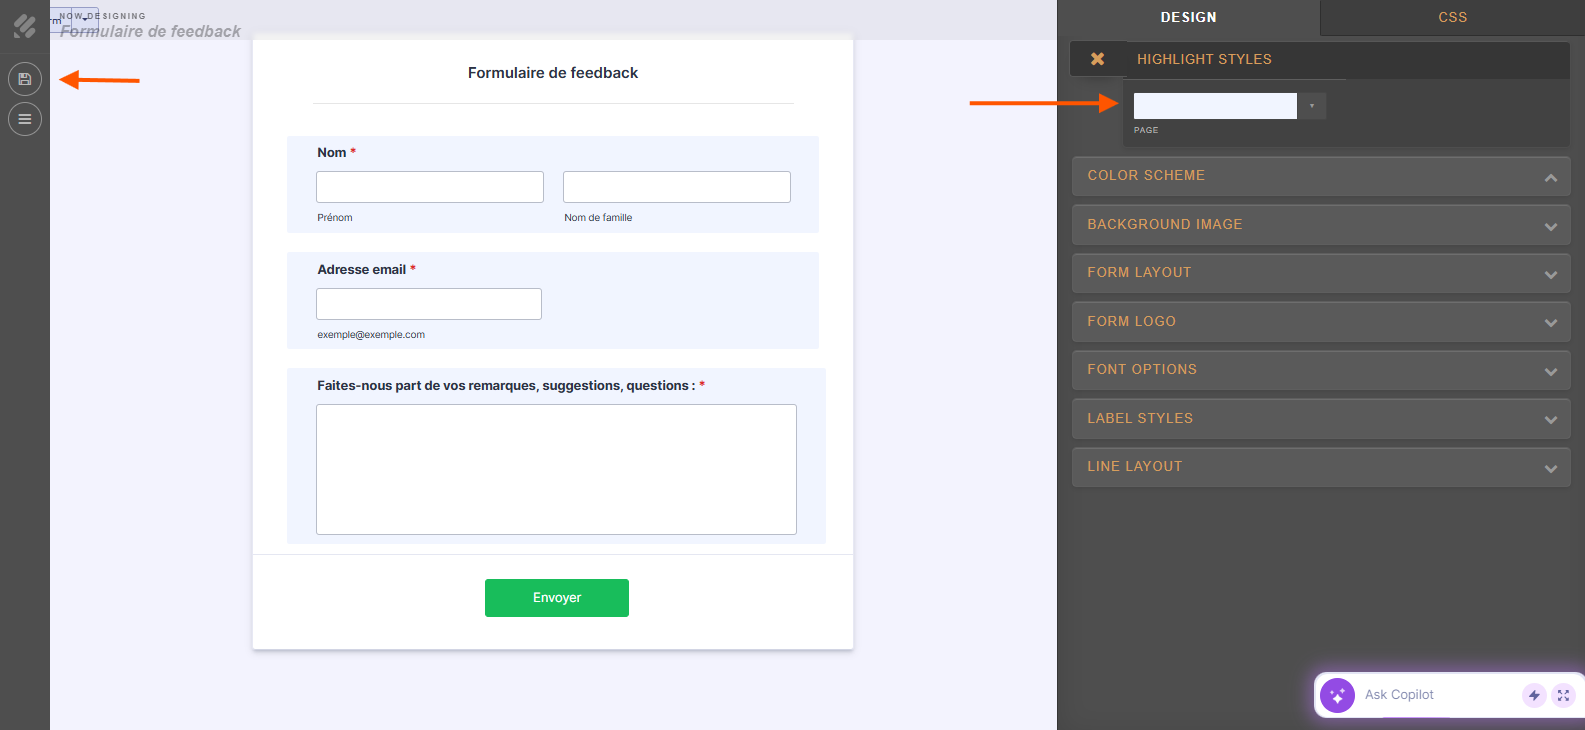Click the purple Copilot sparkle icon

click(1337, 695)
